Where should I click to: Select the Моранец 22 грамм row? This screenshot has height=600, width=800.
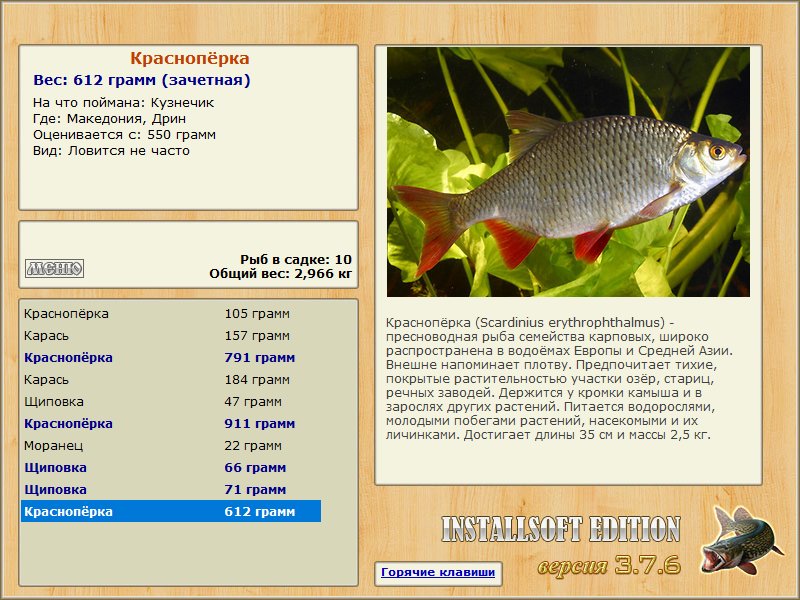coord(171,445)
